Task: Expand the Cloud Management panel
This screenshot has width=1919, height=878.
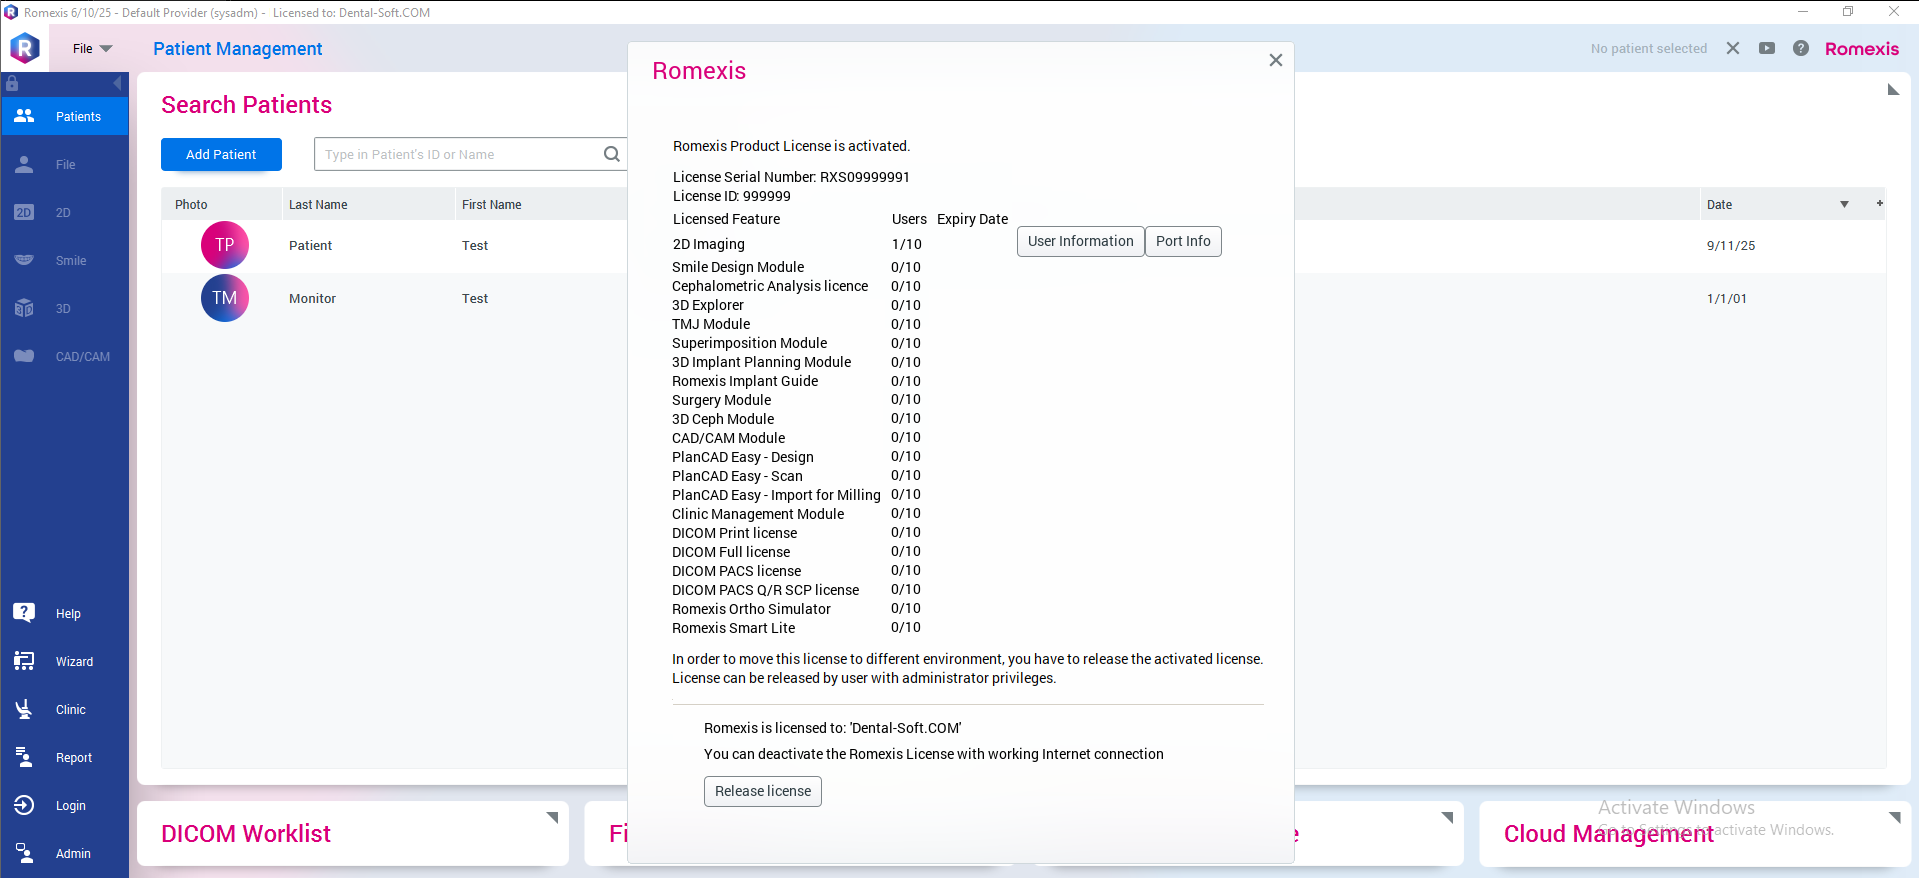Action: [1894, 818]
